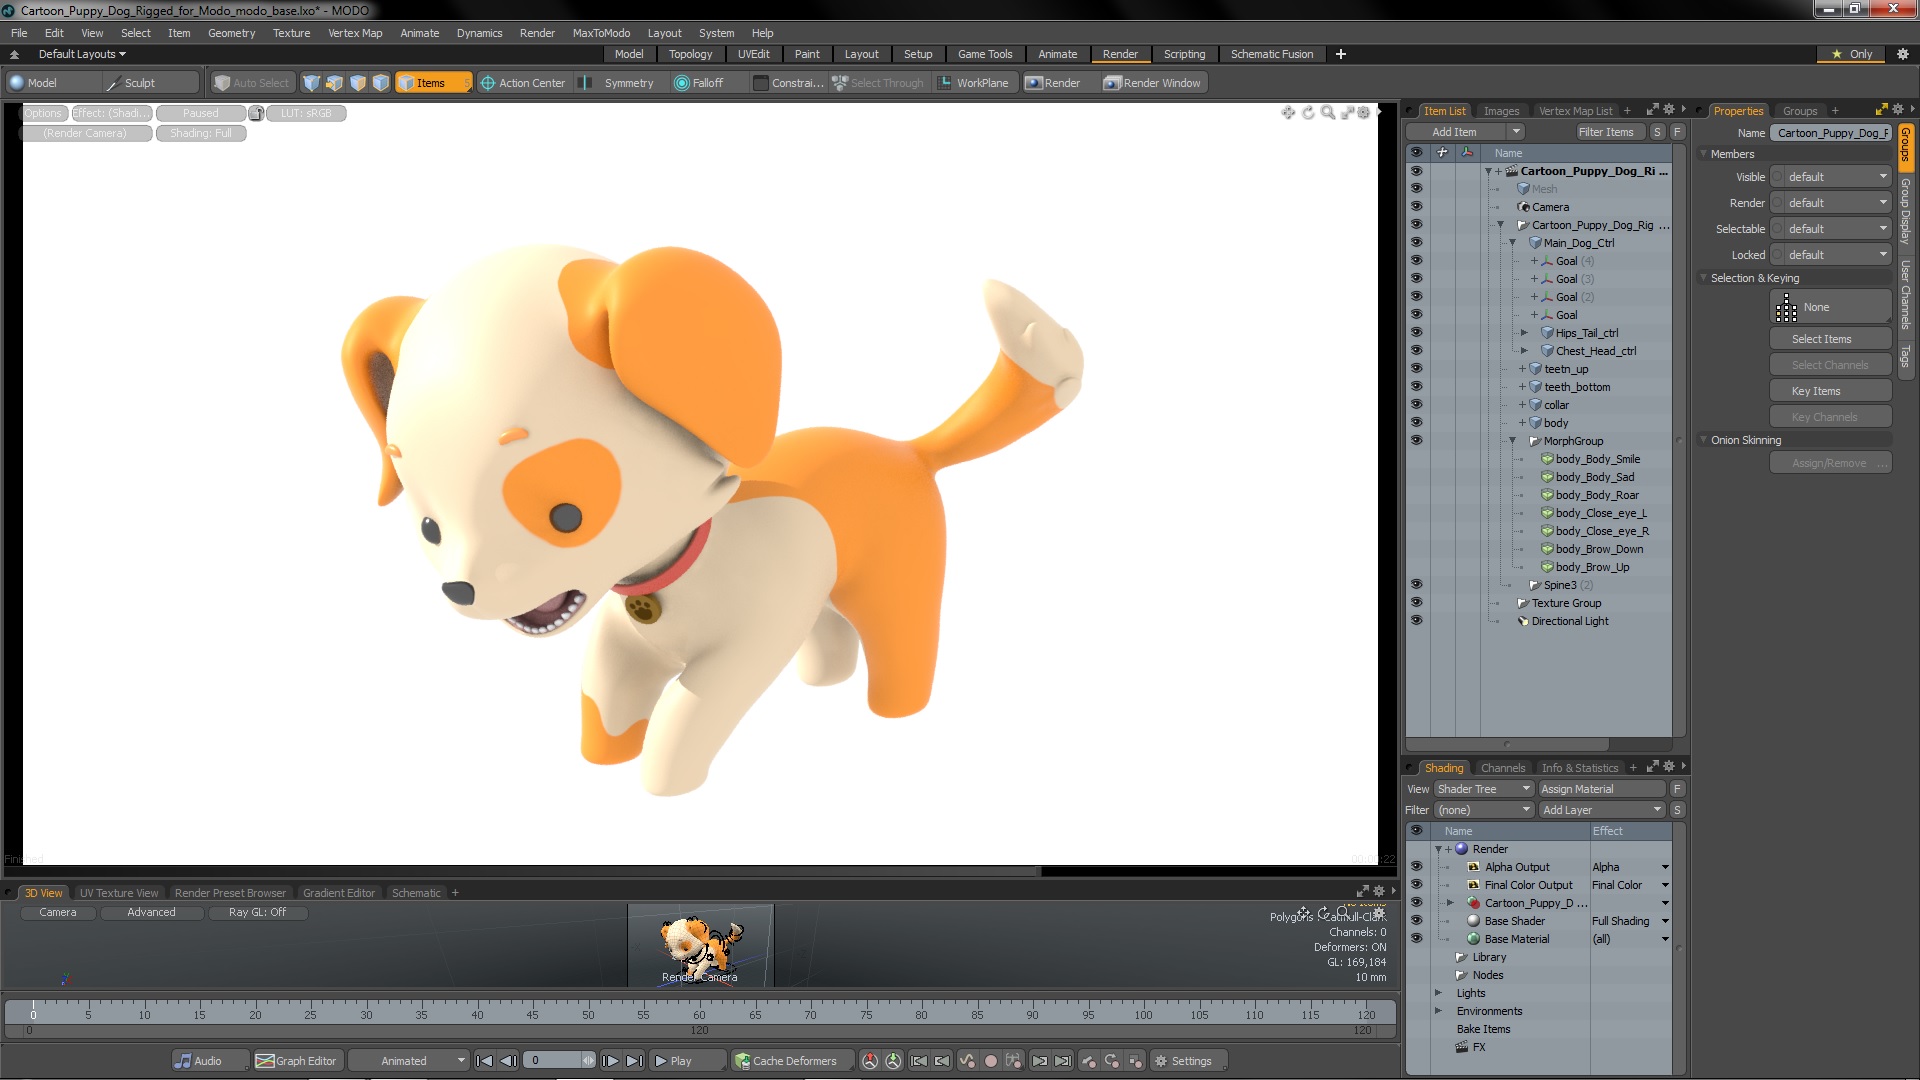Switch to Items selection mode
This screenshot has height=1080, width=1920.
432,83
